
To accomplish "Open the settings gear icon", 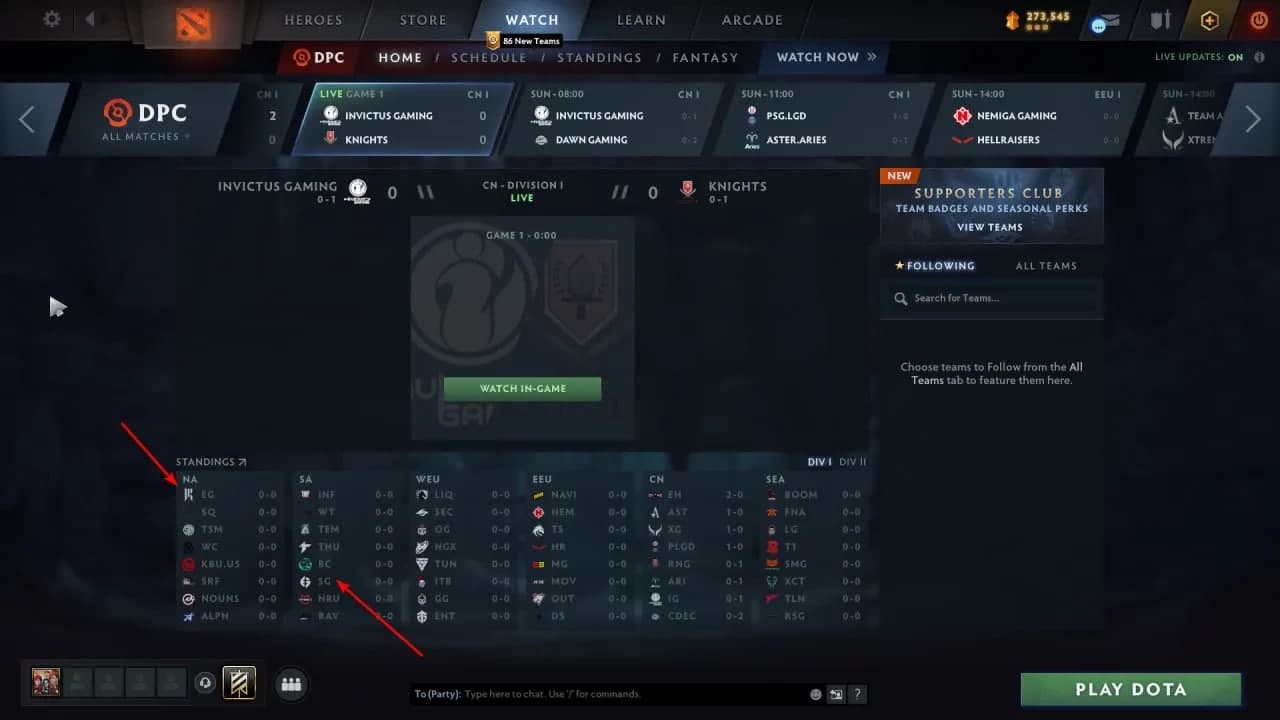I will pos(51,20).
